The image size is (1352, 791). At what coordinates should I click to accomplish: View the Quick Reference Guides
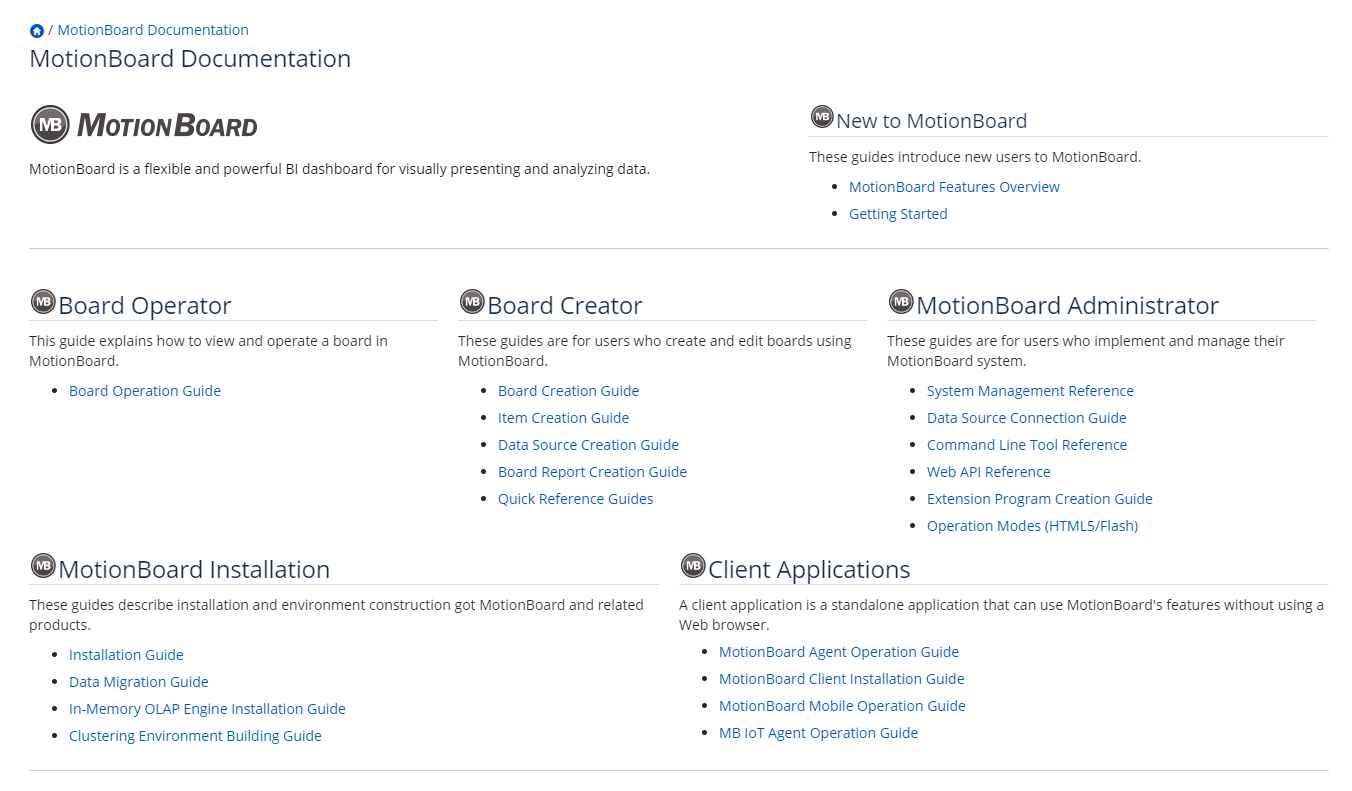(x=575, y=499)
